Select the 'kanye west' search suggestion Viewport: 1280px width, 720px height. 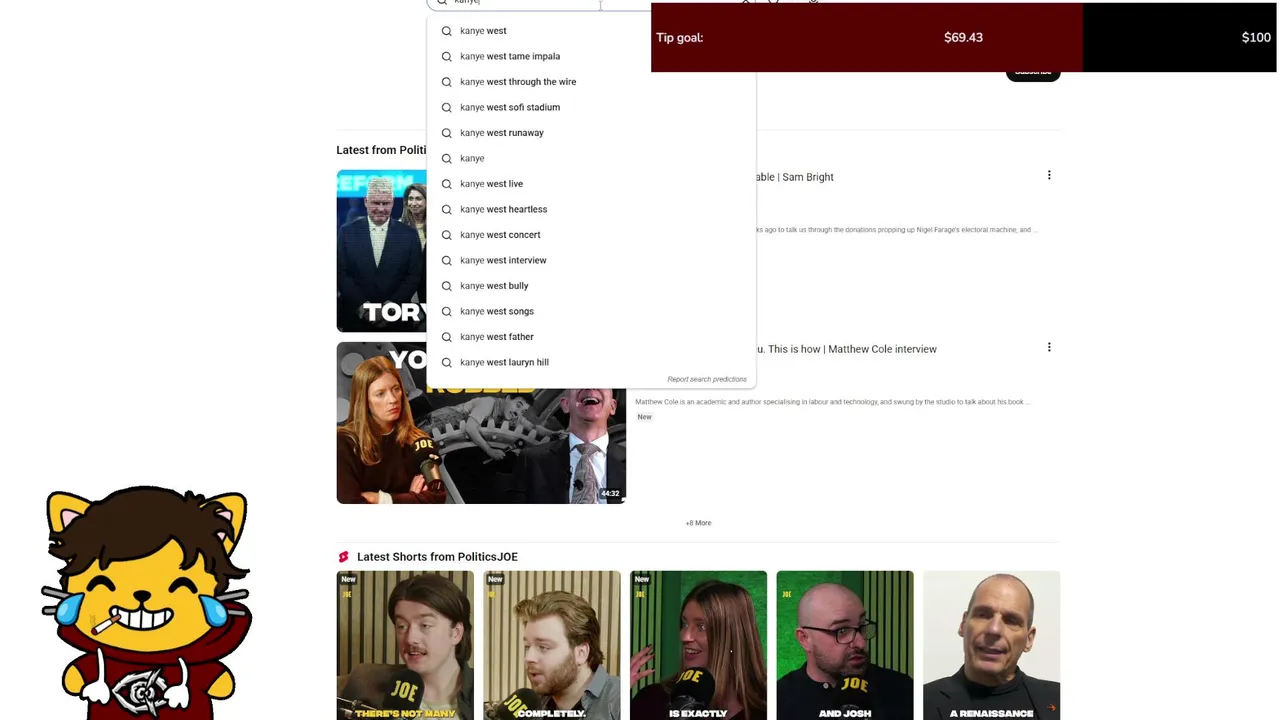point(591,31)
